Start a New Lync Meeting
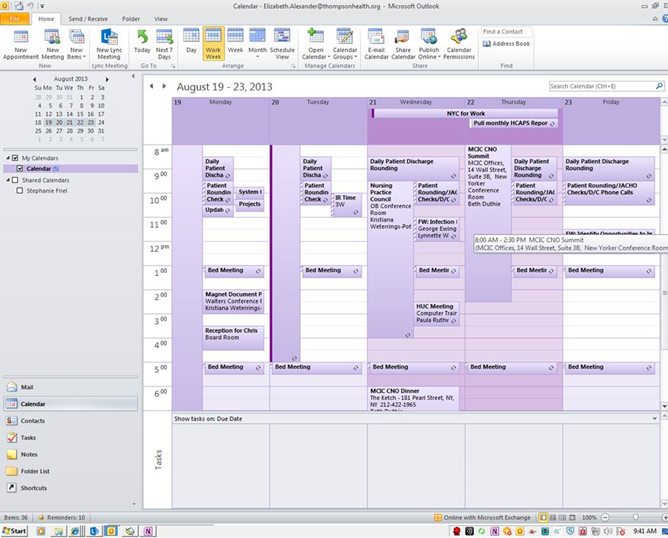 (109, 44)
